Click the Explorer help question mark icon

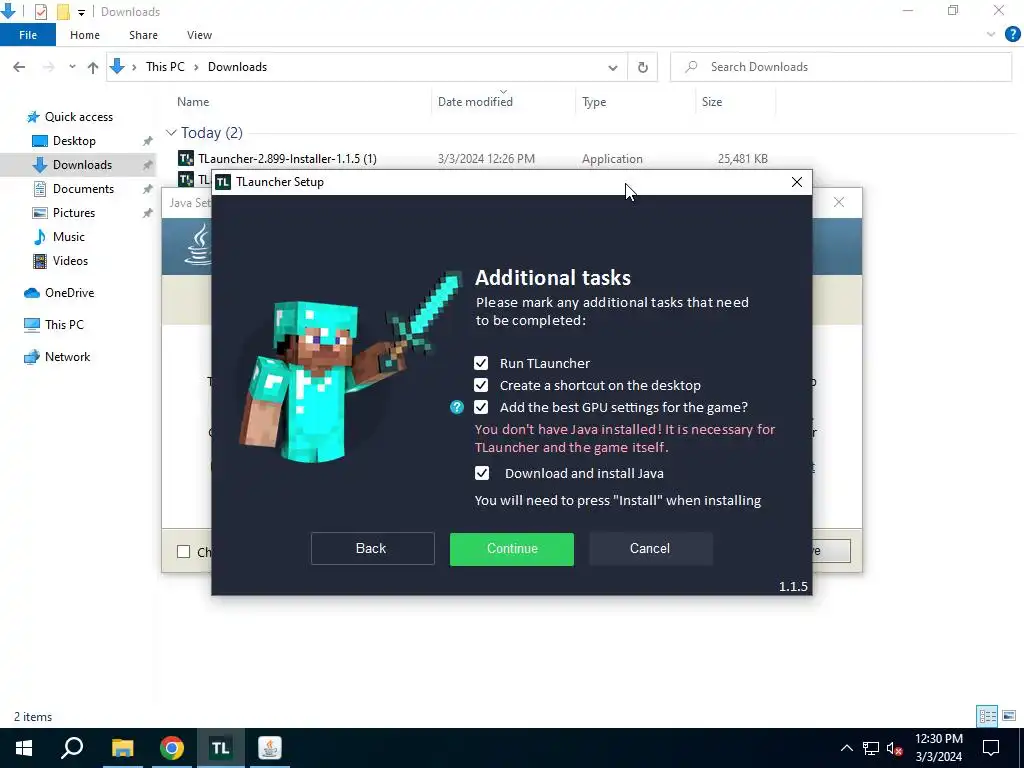pos(1012,35)
